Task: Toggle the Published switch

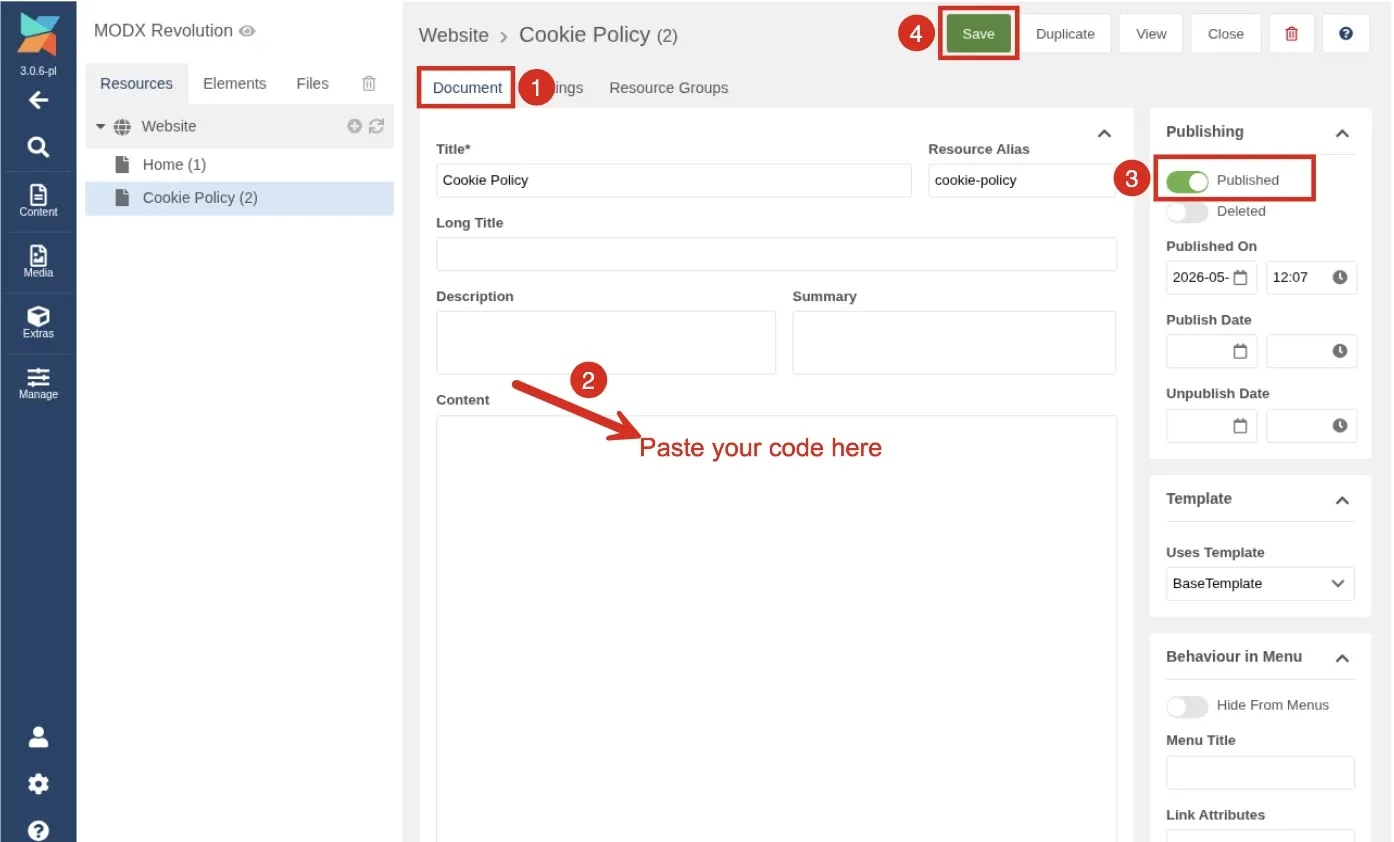Action: point(1187,181)
